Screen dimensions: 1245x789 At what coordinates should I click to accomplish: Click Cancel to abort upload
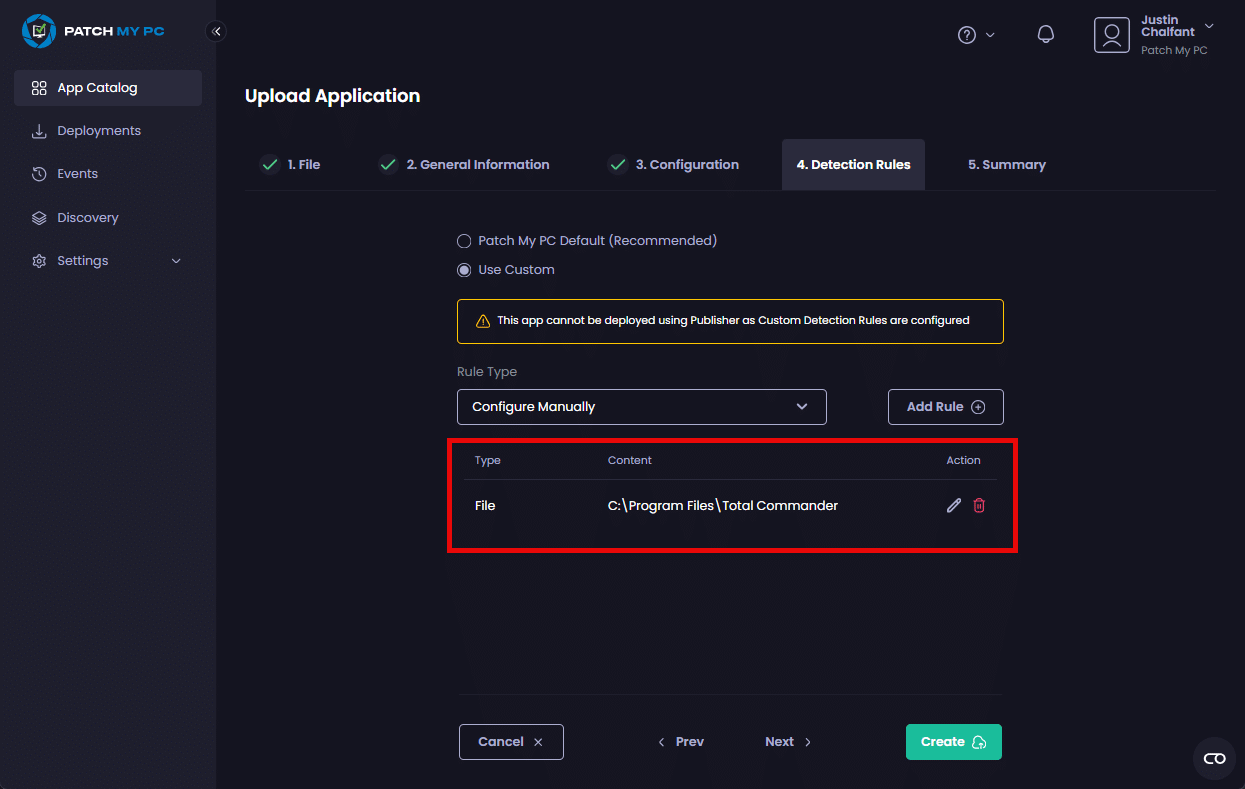click(x=511, y=742)
